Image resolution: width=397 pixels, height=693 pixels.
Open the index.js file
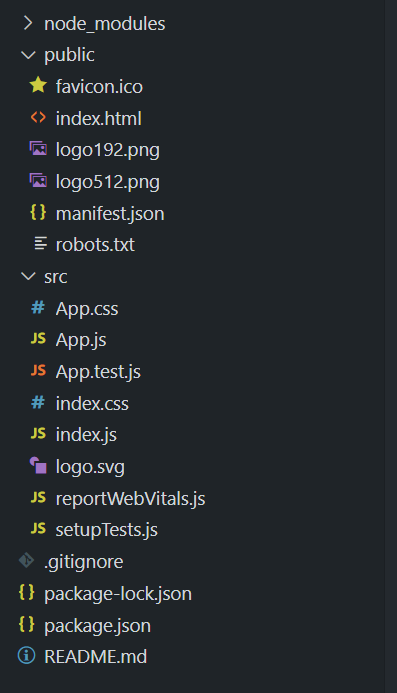click(x=86, y=435)
